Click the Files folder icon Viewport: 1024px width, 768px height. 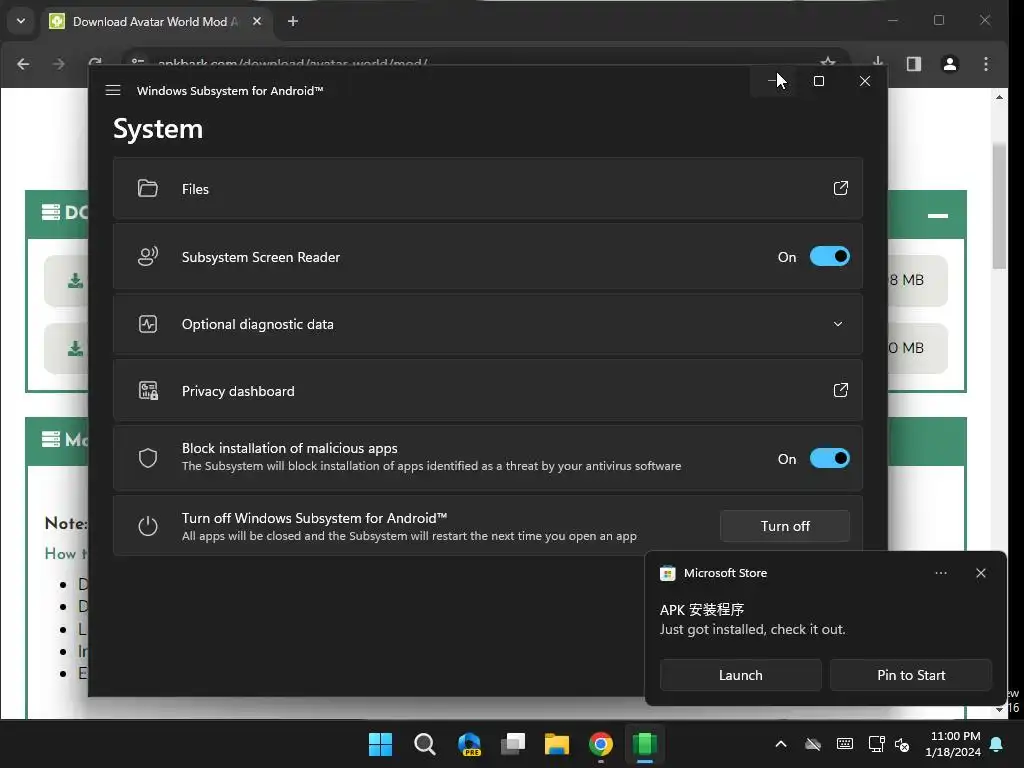(148, 189)
